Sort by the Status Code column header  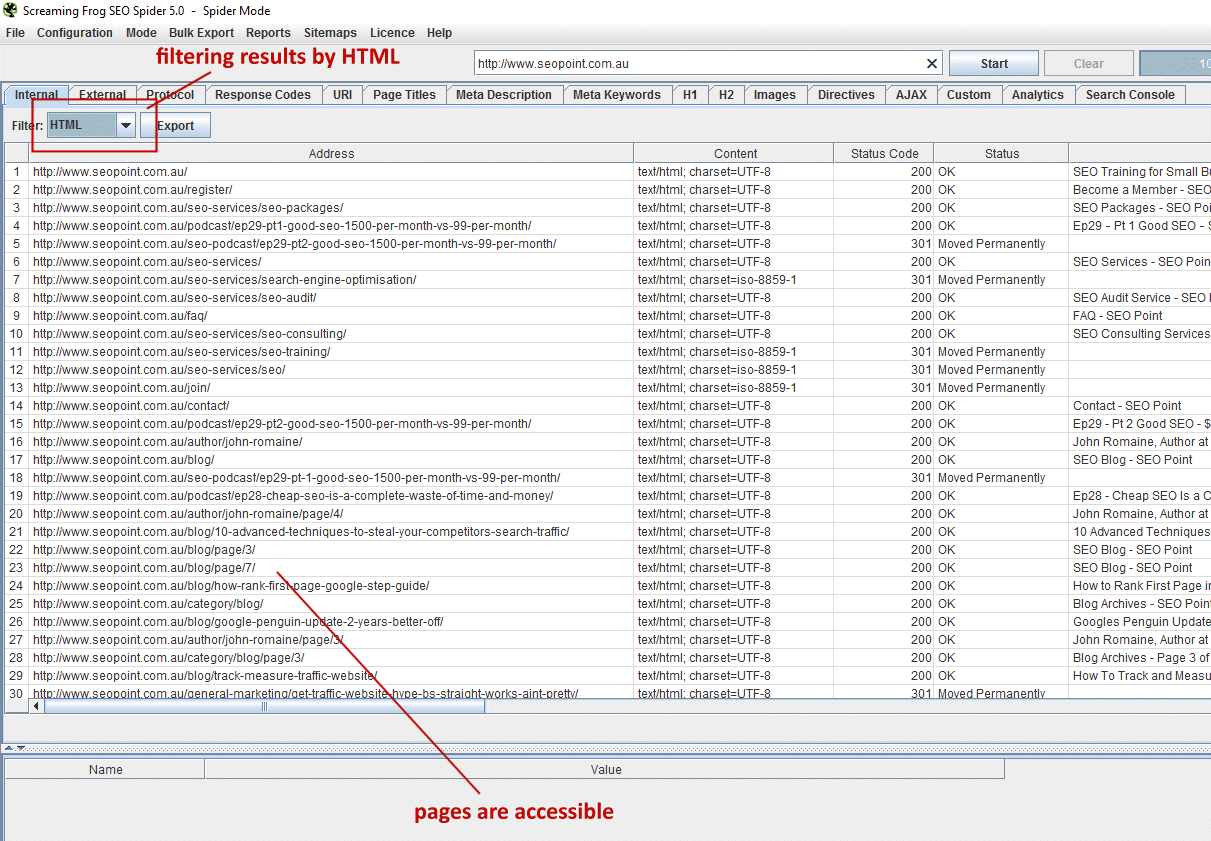tap(884, 153)
